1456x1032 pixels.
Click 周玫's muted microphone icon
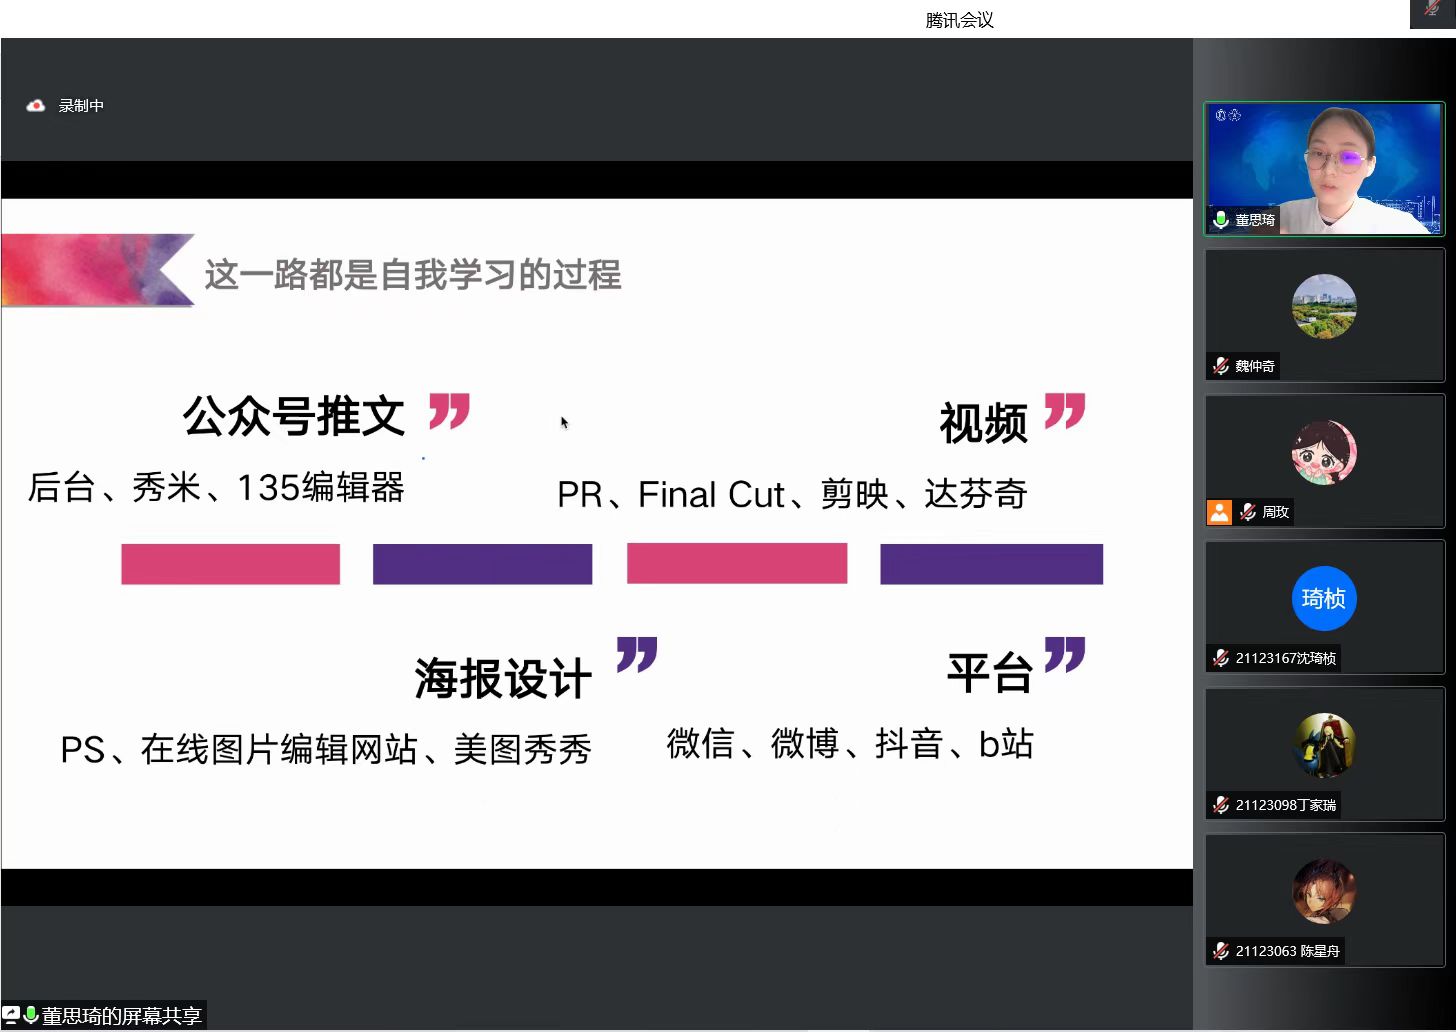tap(1248, 512)
